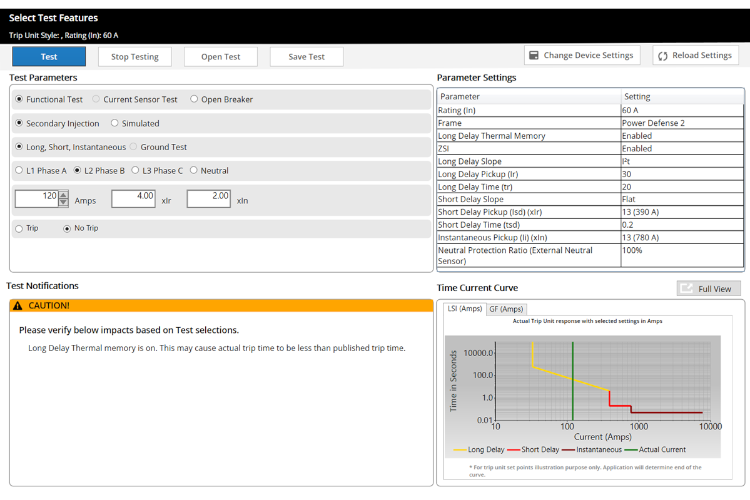
Task: Increase the Amps value with up arrow
Action: (x=64, y=194)
